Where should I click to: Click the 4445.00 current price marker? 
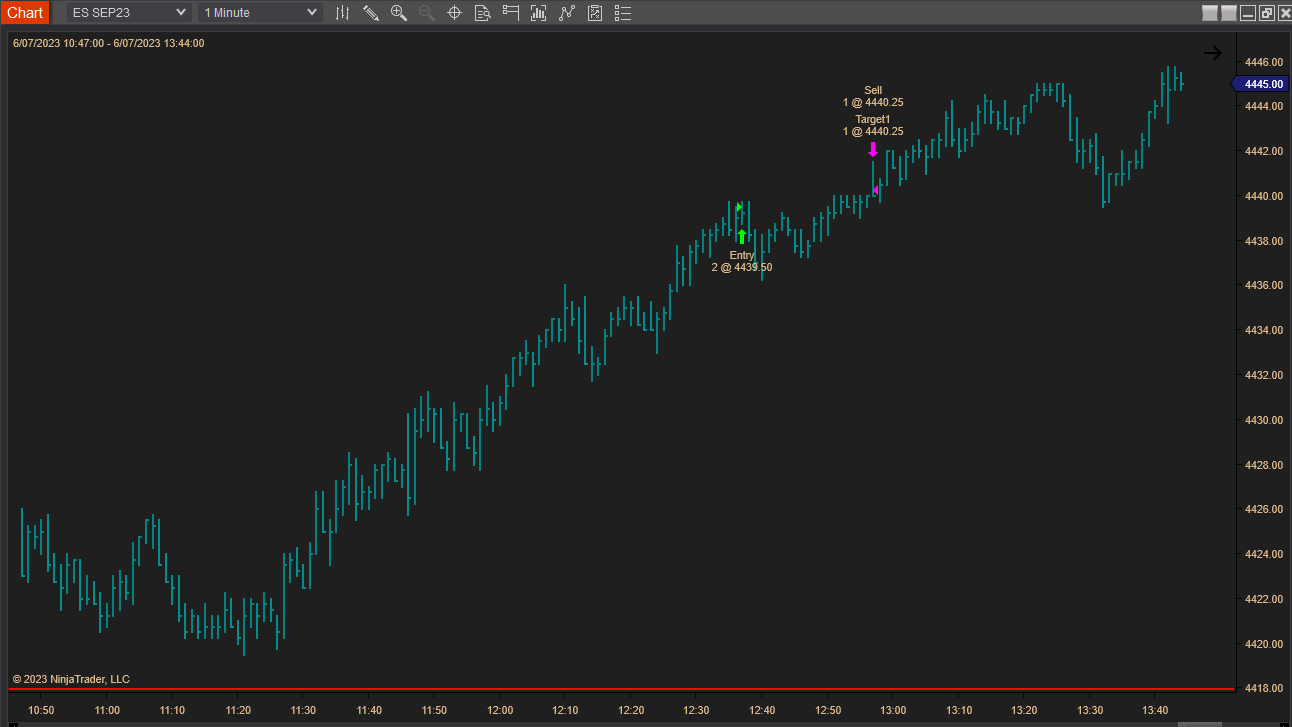pos(1261,84)
